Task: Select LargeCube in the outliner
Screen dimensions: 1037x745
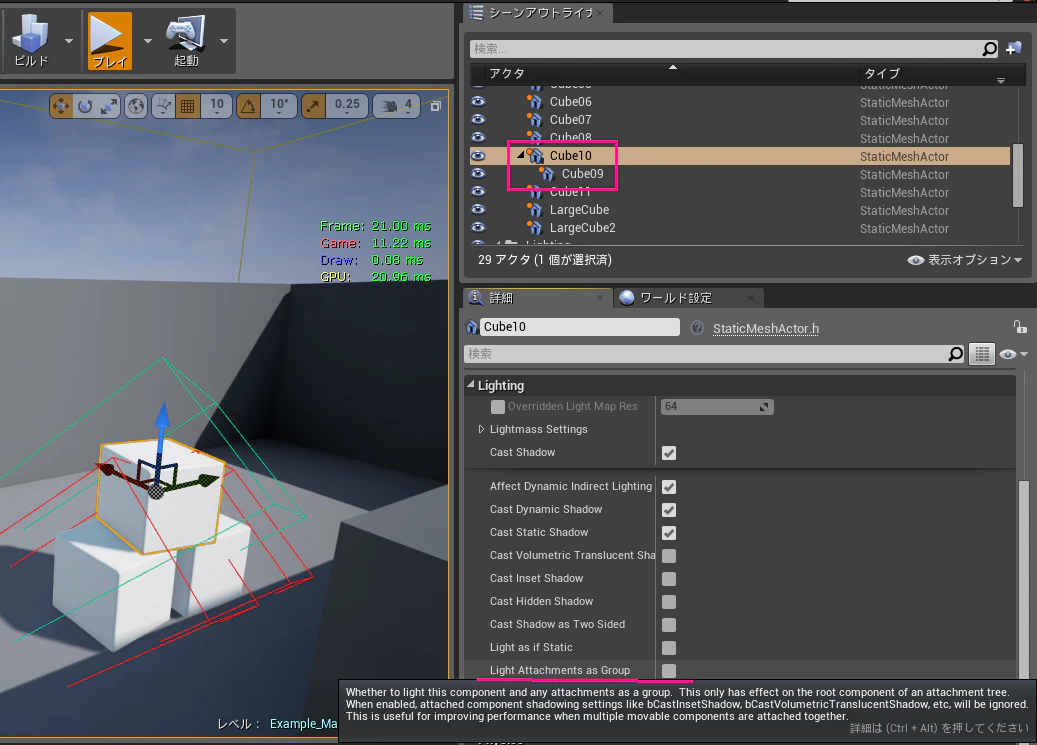Action: tap(579, 210)
